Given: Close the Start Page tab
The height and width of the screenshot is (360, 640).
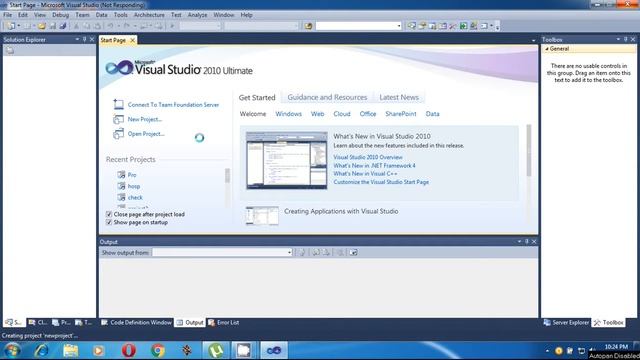Looking at the screenshot, I should pyautogui.click(x=132, y=40).
